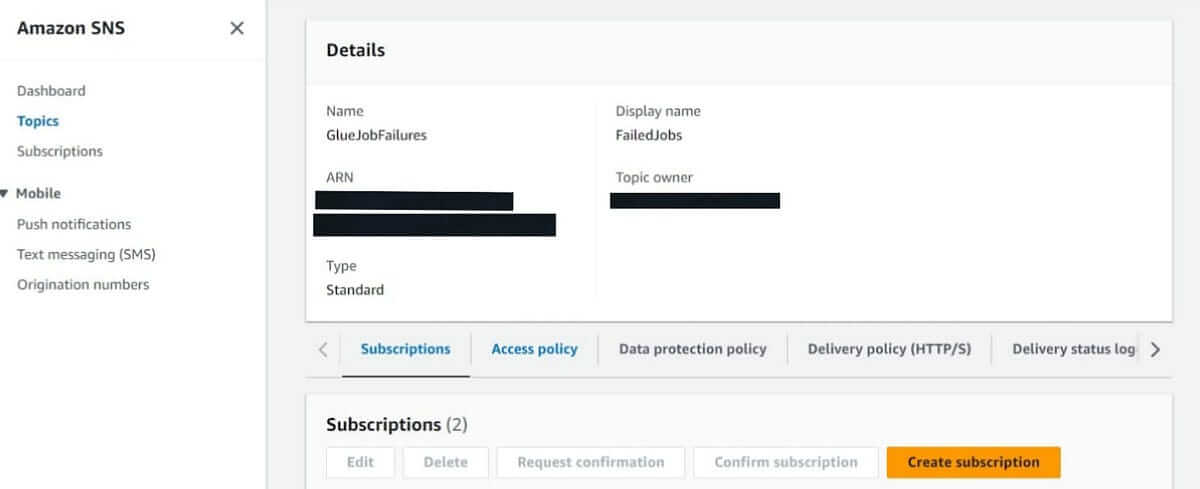The image size is (1200, 489).
Task: Switch to the Subscriptions tab
Action: pyautogui.click(x=405, y=349)
